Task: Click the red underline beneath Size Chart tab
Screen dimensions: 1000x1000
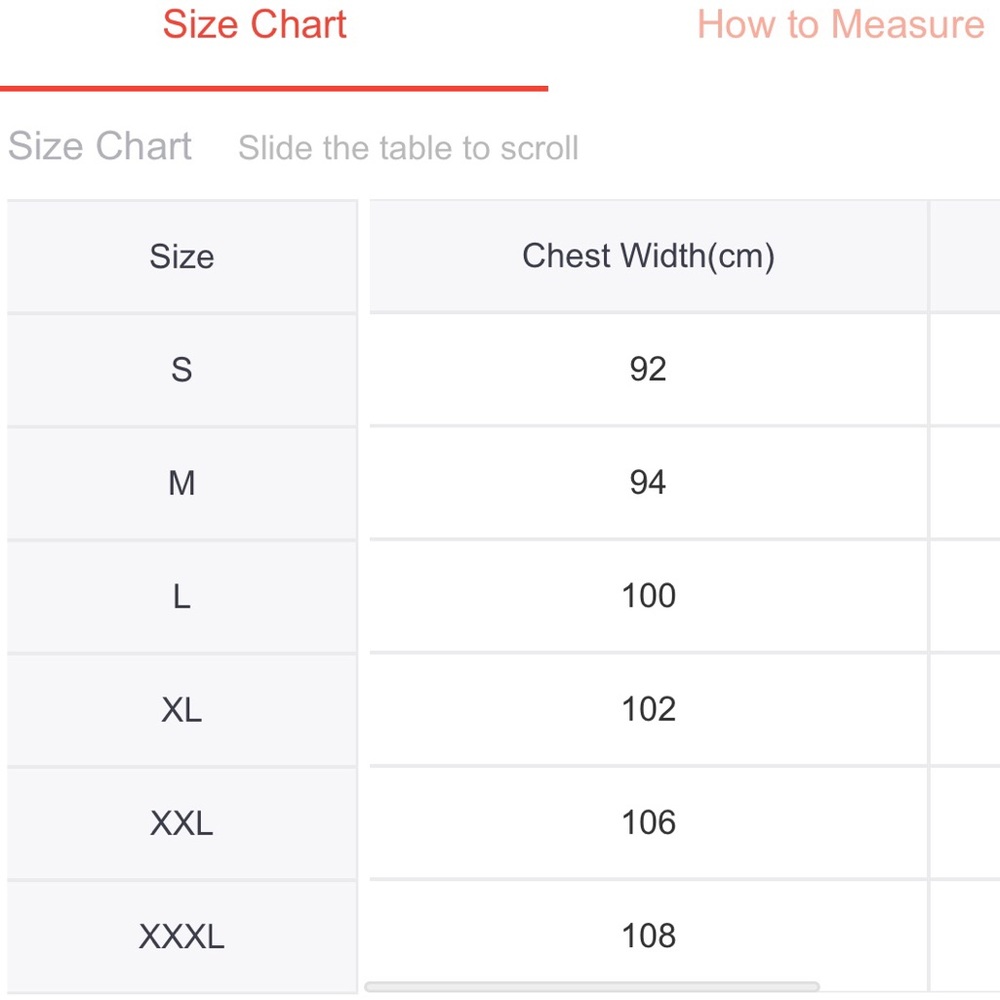Action: 274,89
